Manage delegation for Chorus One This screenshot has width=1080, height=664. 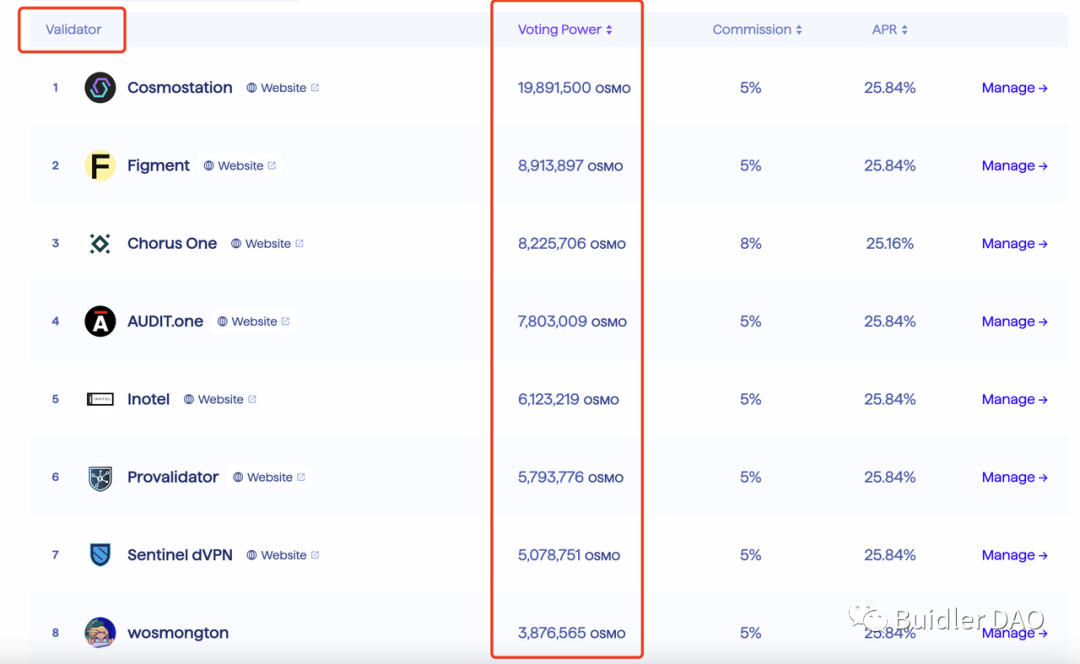click(1015, 243)
